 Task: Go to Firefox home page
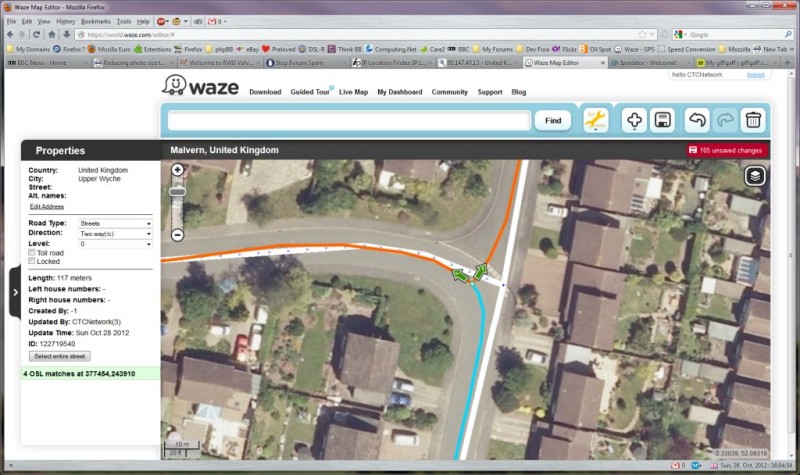point(52,34)
